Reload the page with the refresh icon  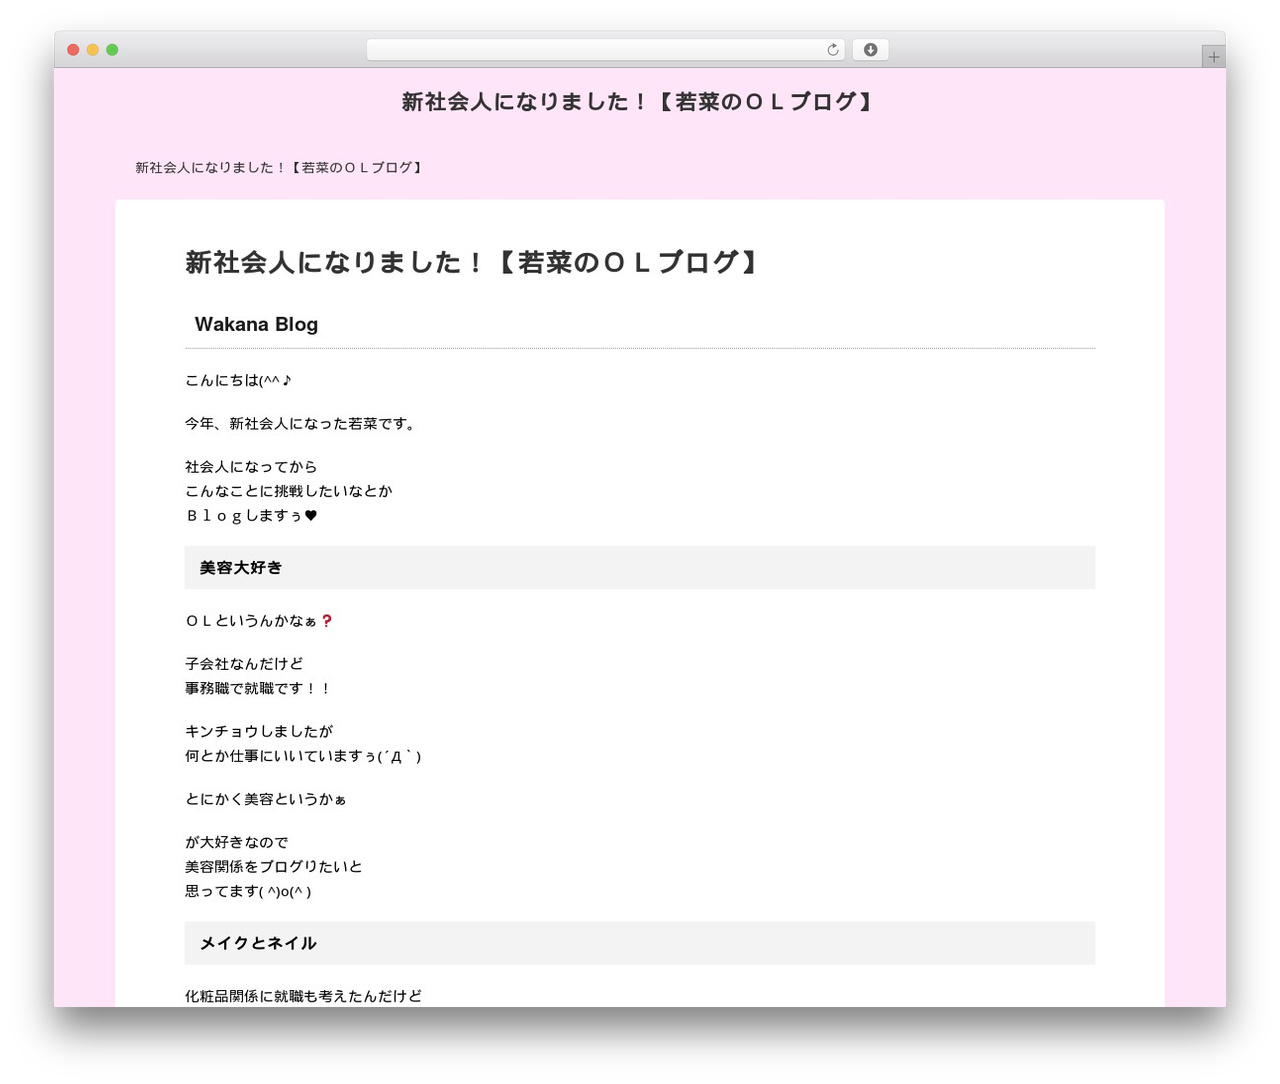tap(832, 50)
